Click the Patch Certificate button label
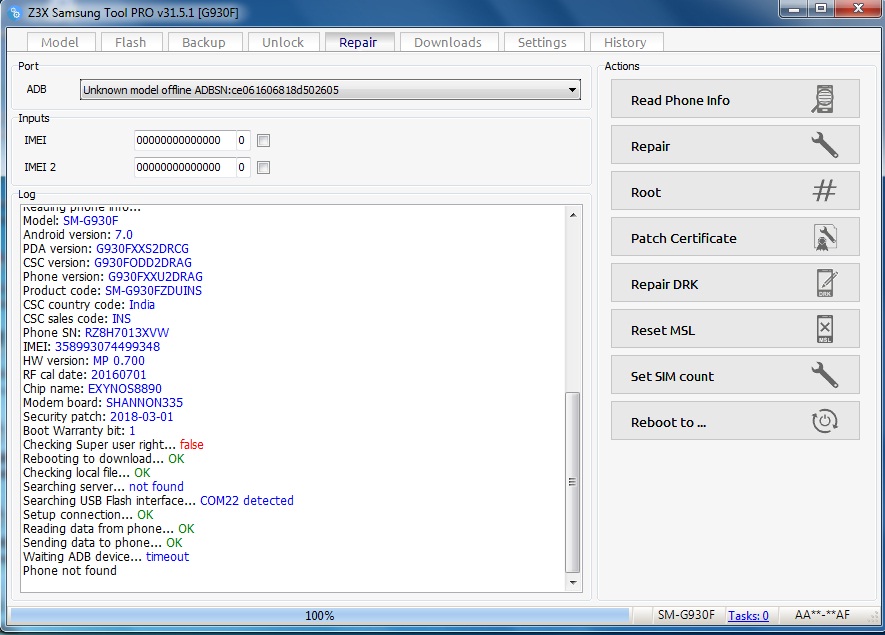 [684, 238]
